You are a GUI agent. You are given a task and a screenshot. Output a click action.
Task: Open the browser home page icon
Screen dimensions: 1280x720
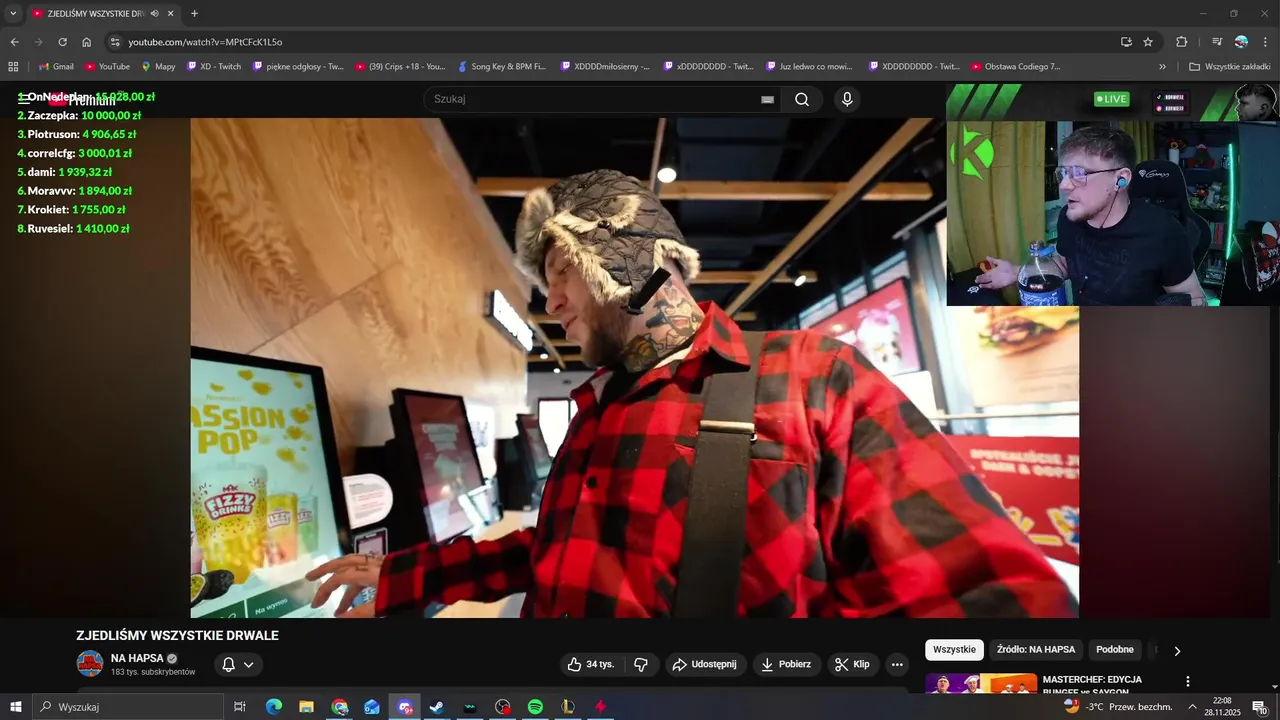coord(87,42)
